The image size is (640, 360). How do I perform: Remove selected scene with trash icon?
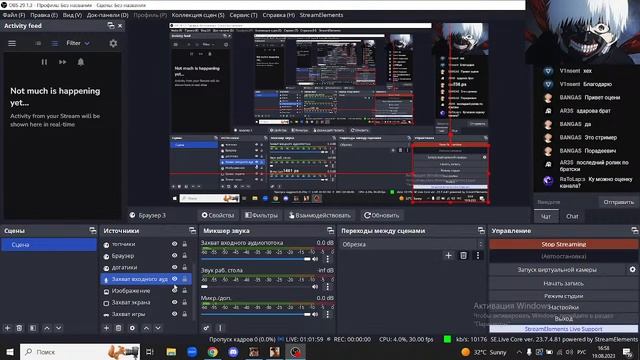[19, 328]
